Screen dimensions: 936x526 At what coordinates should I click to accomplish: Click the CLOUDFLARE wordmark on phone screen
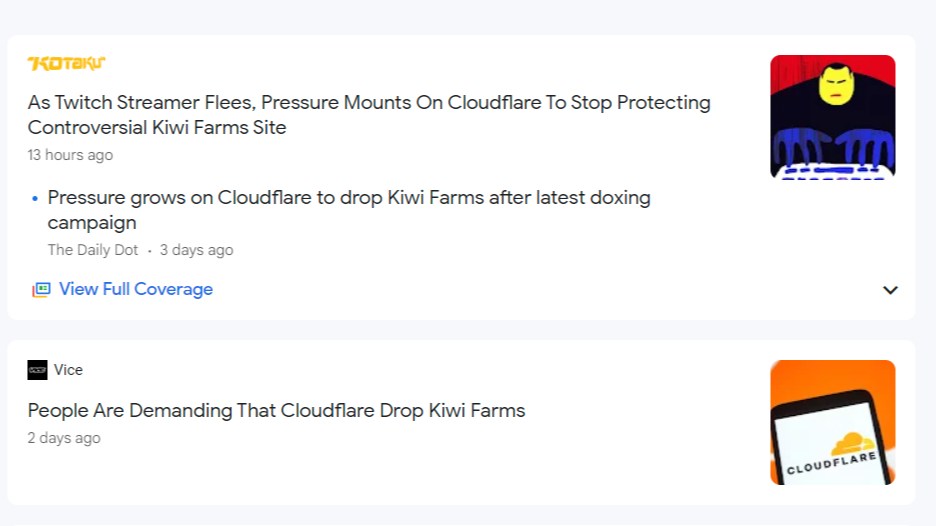(x=832, y=463)
